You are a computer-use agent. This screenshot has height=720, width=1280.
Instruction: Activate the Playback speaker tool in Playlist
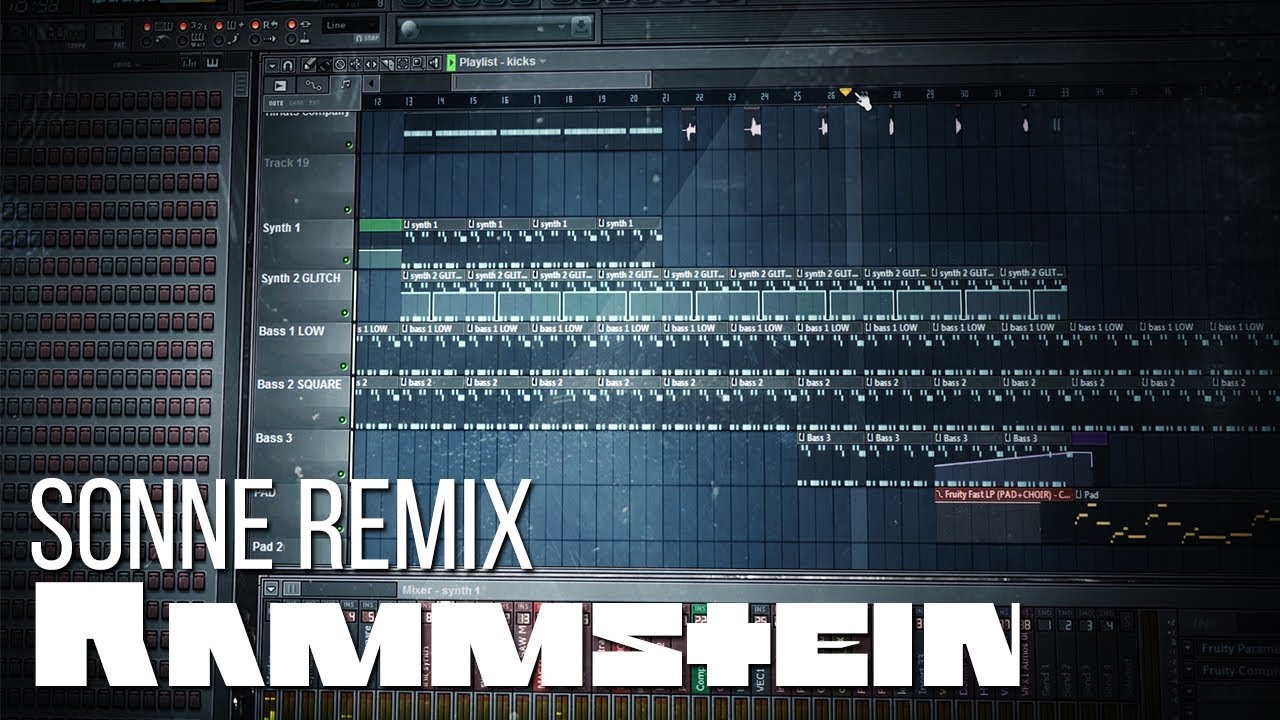(434, 63)
